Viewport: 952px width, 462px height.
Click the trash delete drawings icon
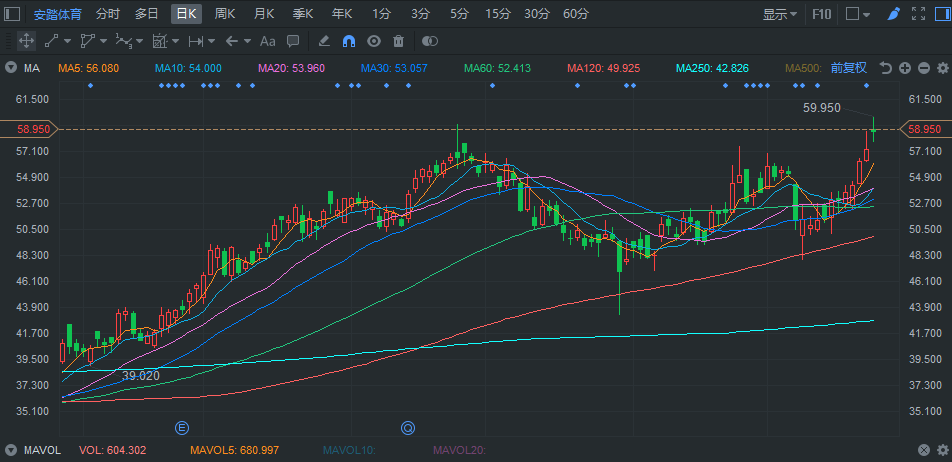(x=398, y=41)
